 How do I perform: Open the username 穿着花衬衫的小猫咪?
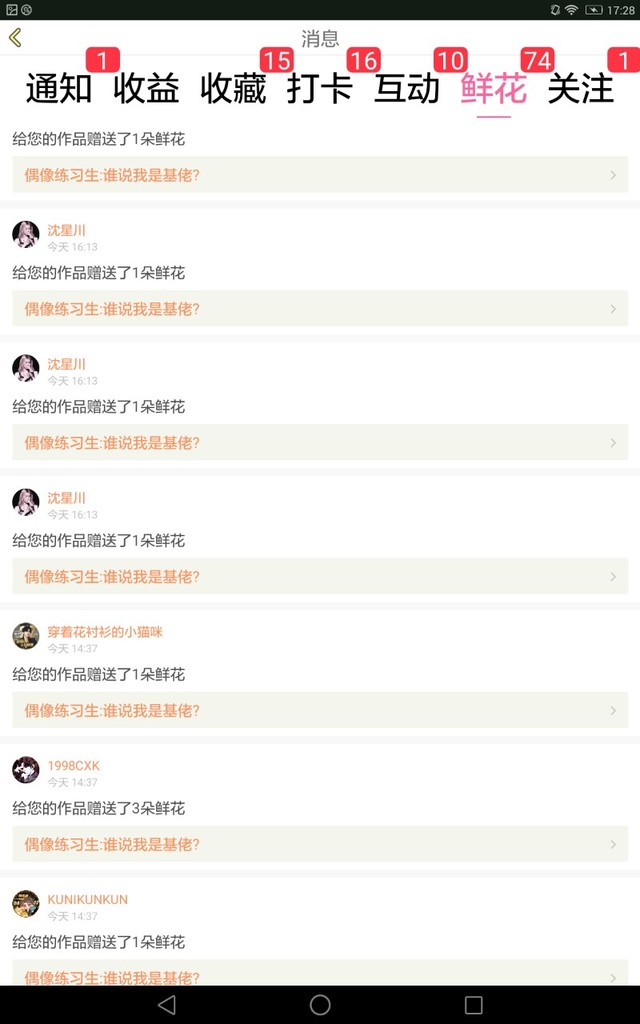105,632
